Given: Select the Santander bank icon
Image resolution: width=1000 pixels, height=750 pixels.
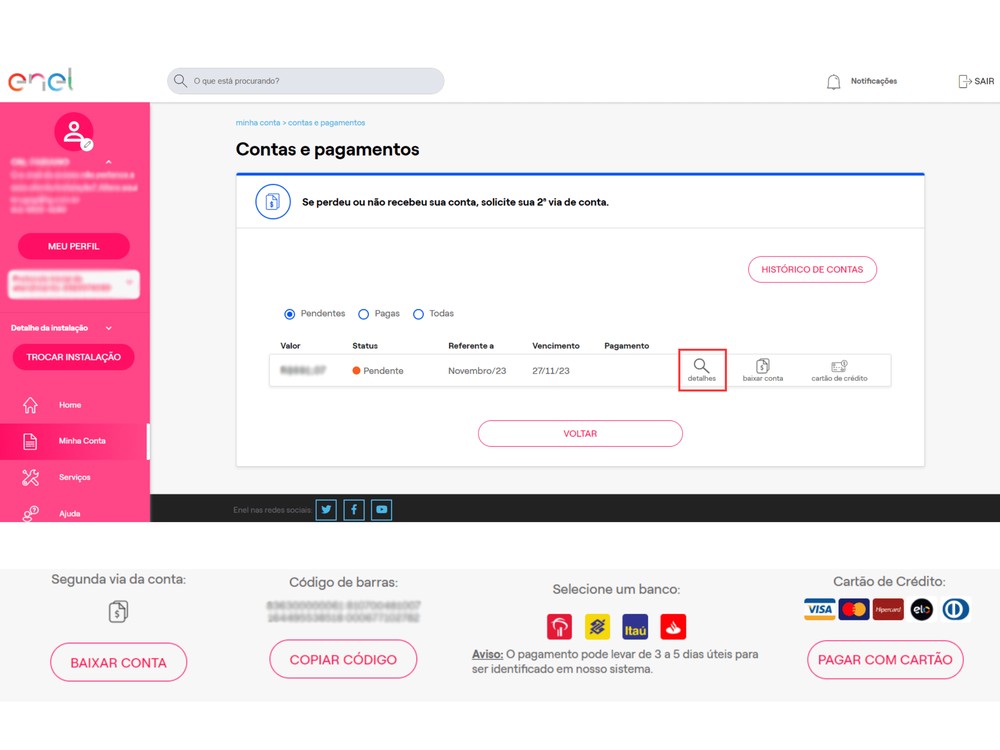Looking at the screenshot, I should coord(673,627).
